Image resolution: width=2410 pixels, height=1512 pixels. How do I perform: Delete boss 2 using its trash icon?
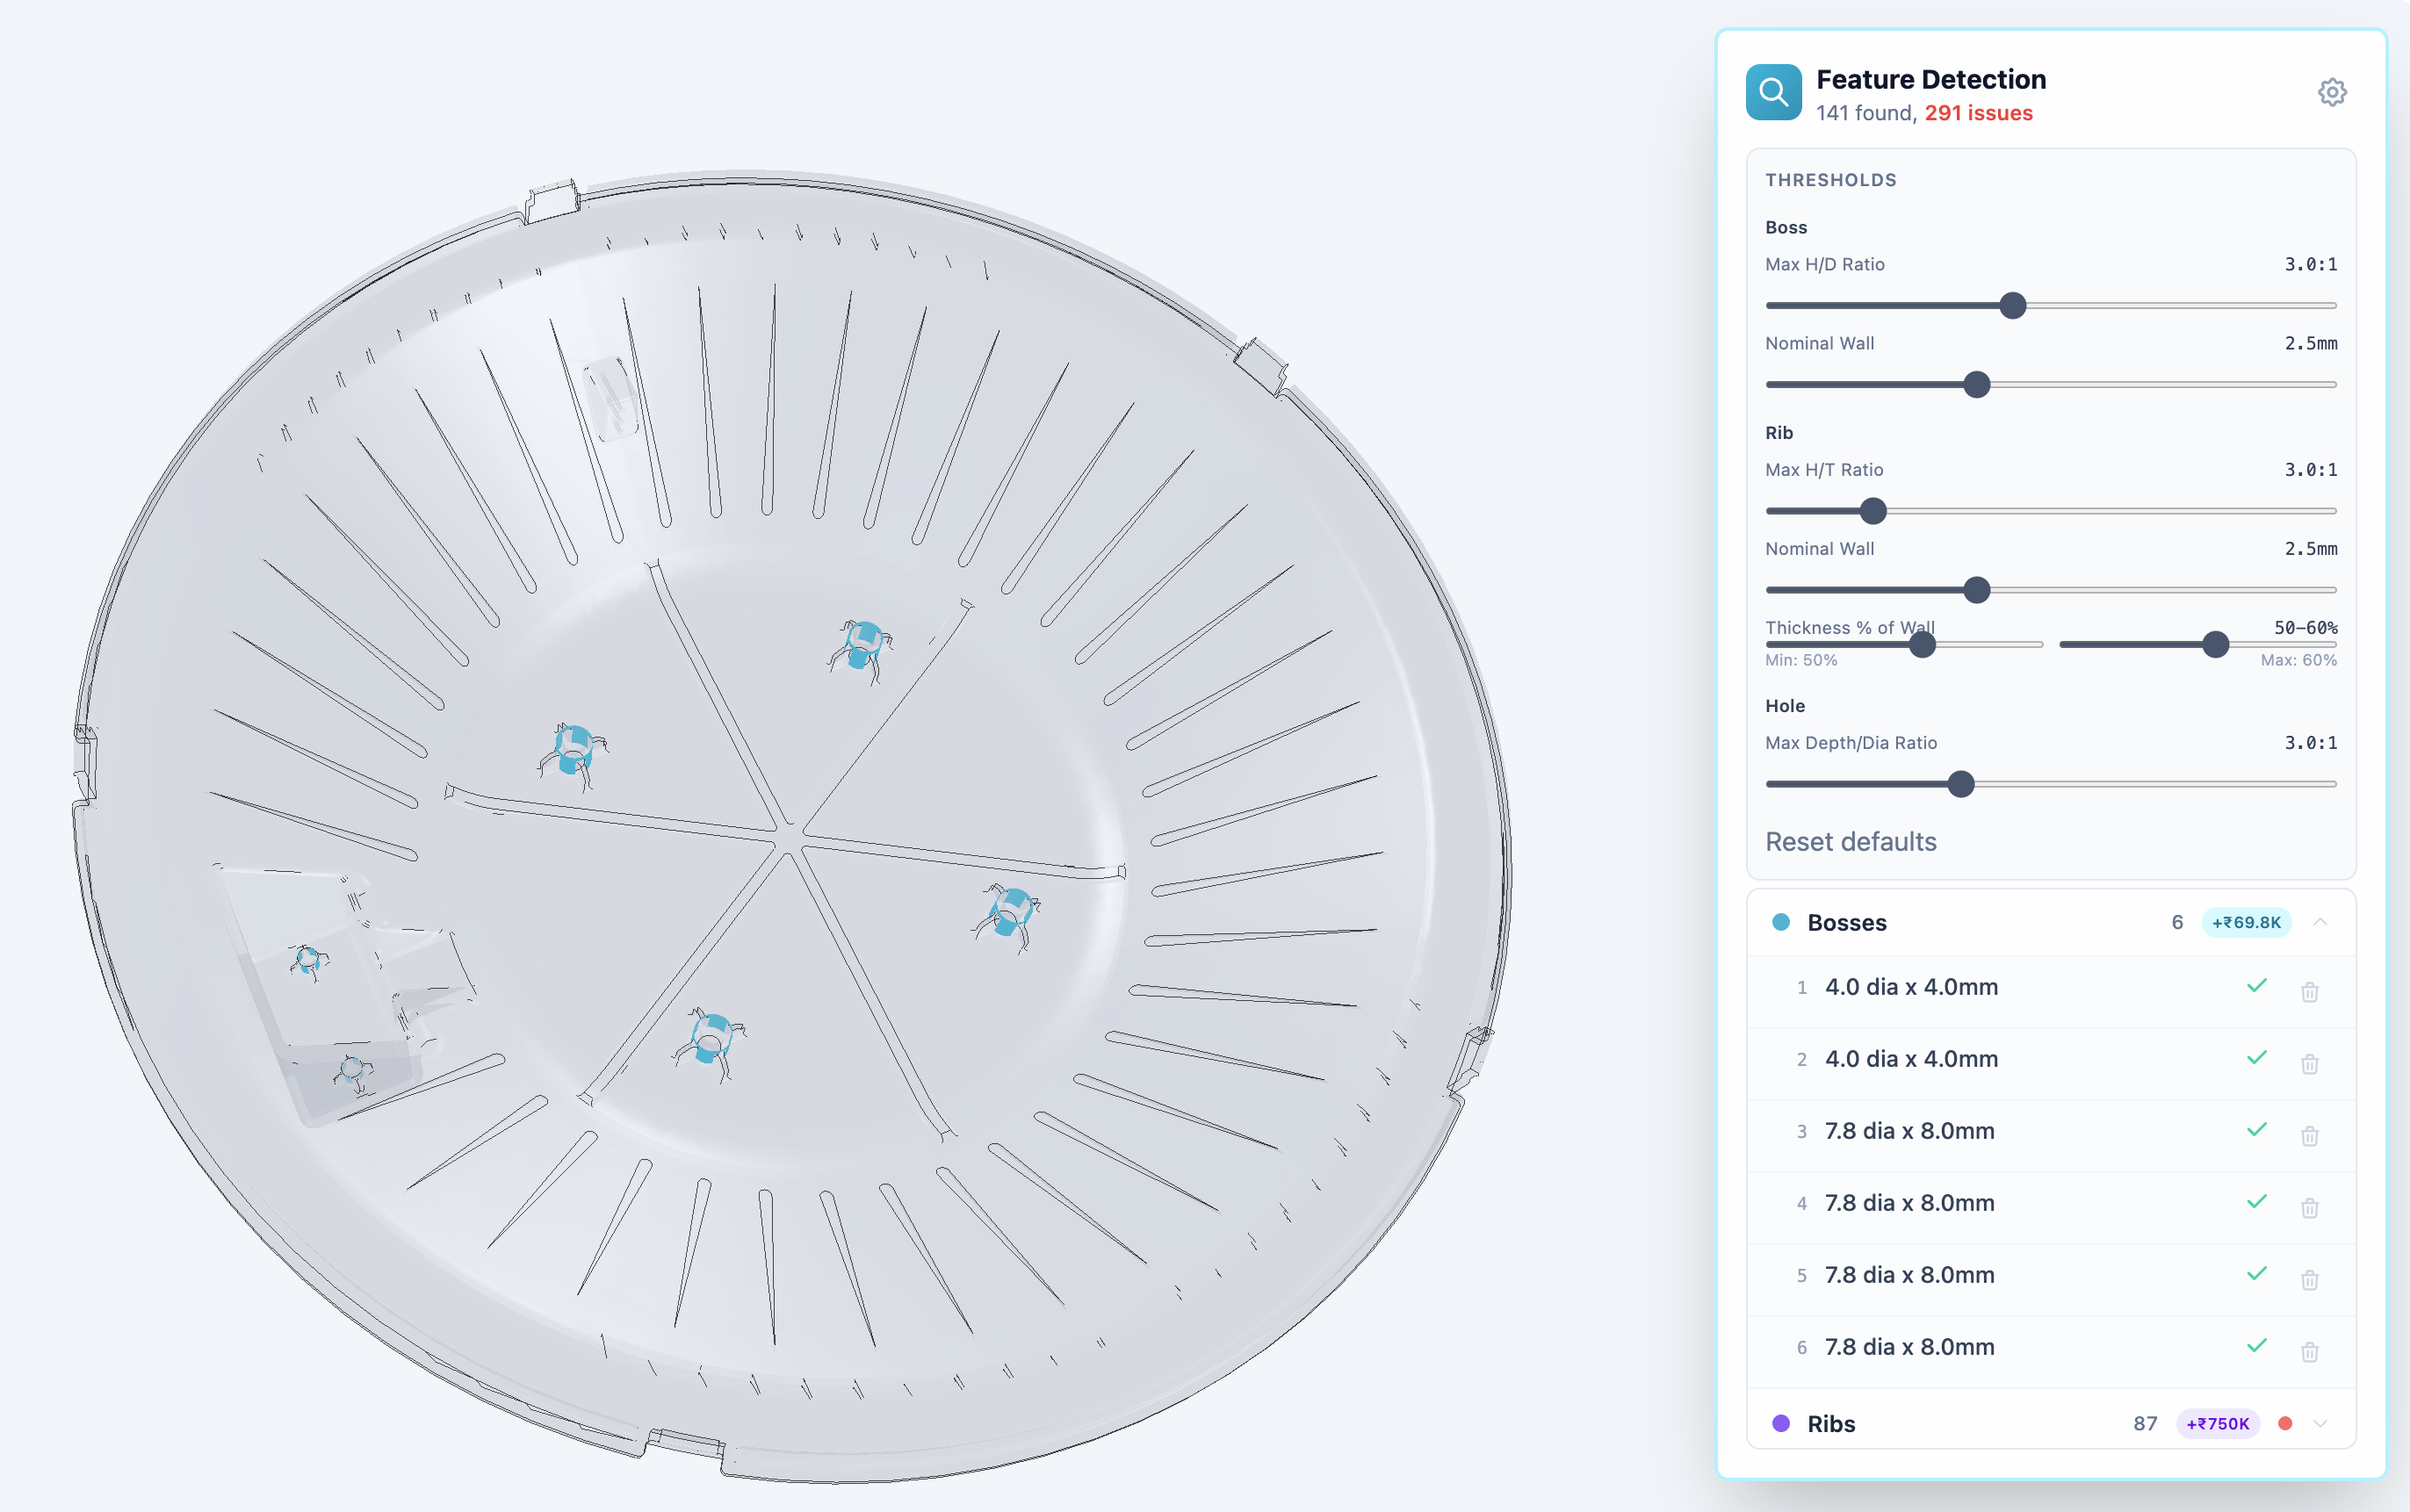point(2309,1064)
